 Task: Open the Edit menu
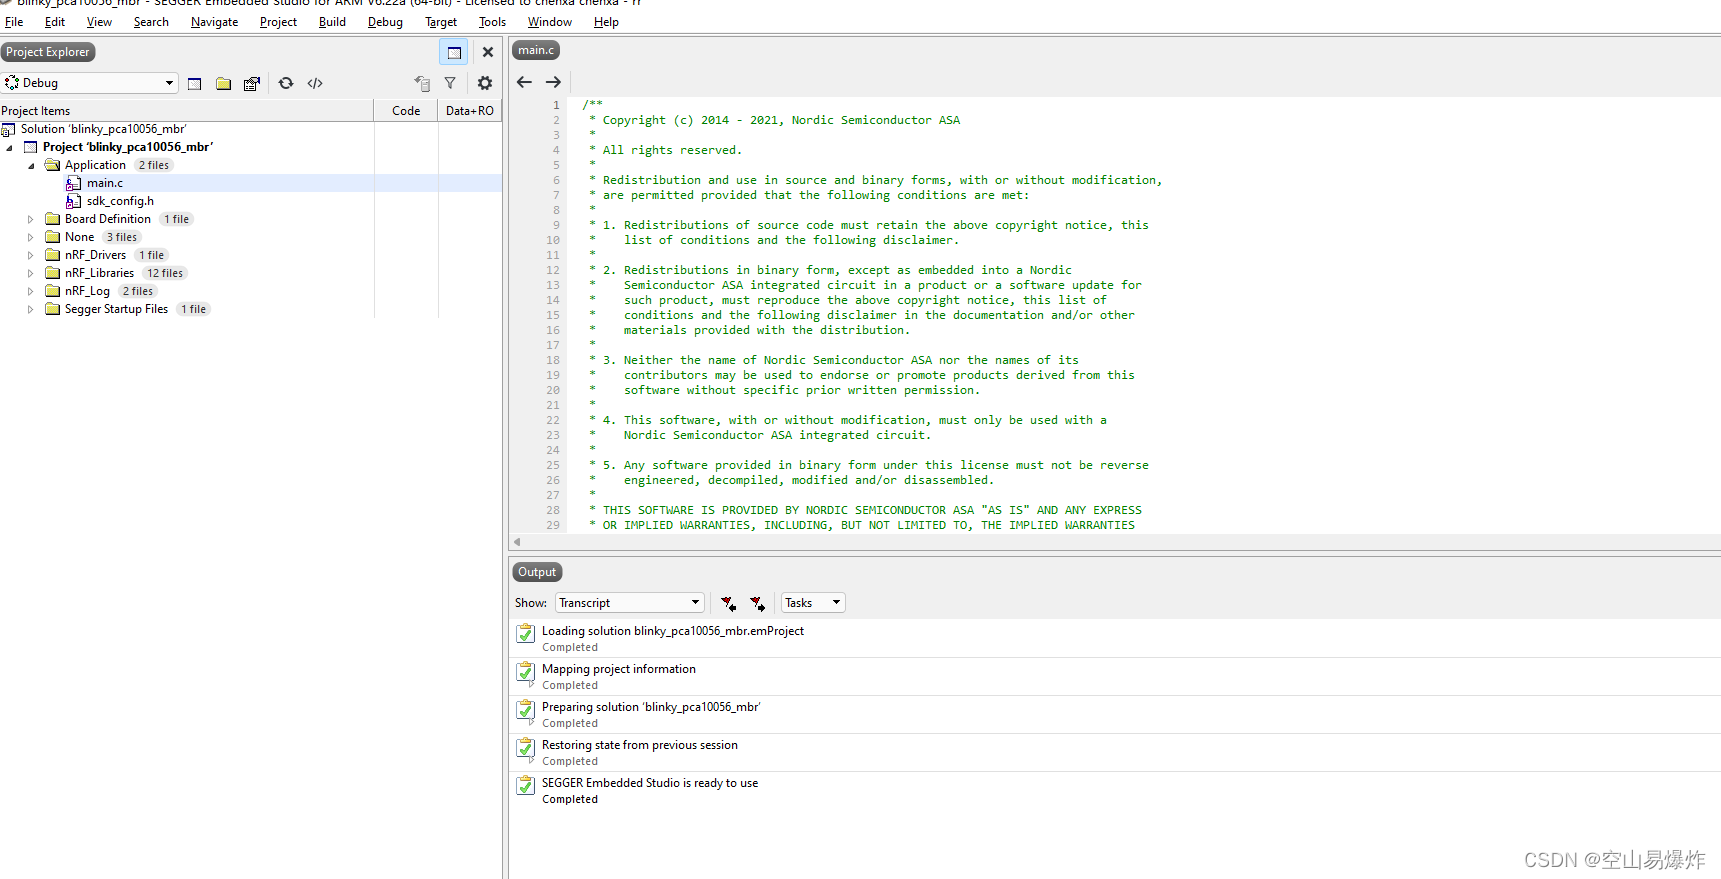point(55,22)
